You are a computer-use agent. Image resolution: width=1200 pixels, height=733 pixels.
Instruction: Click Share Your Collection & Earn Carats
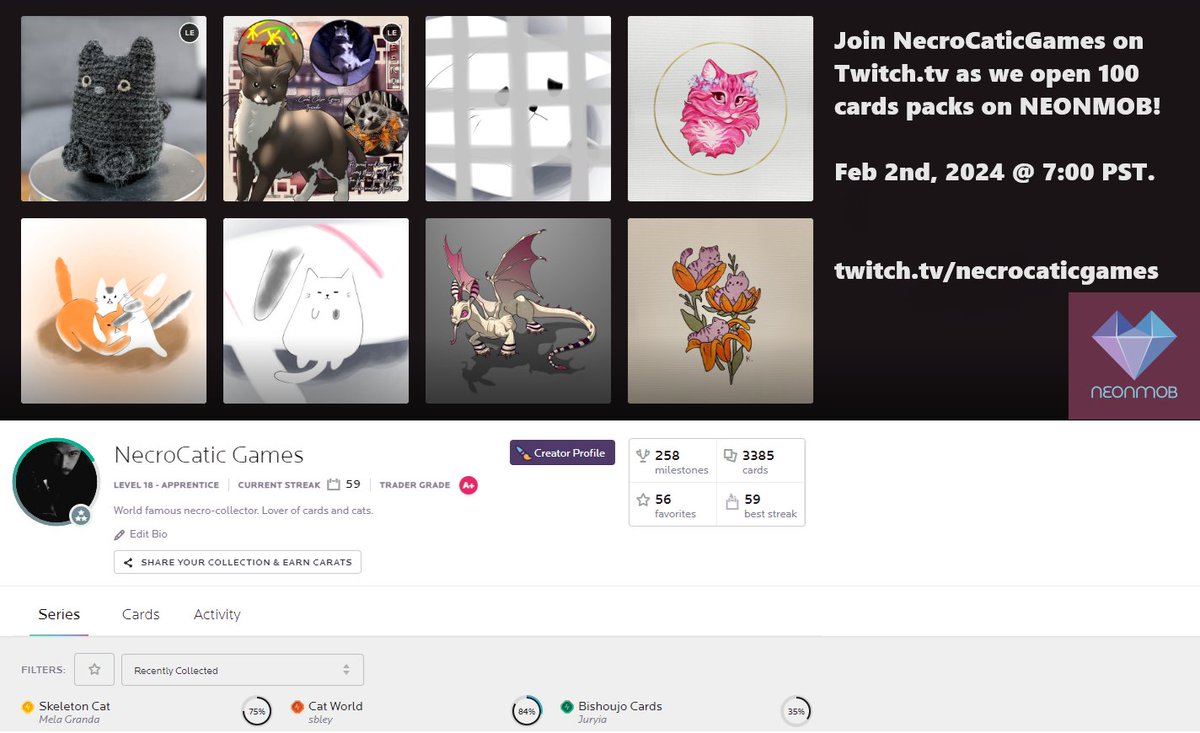(237, 562)
